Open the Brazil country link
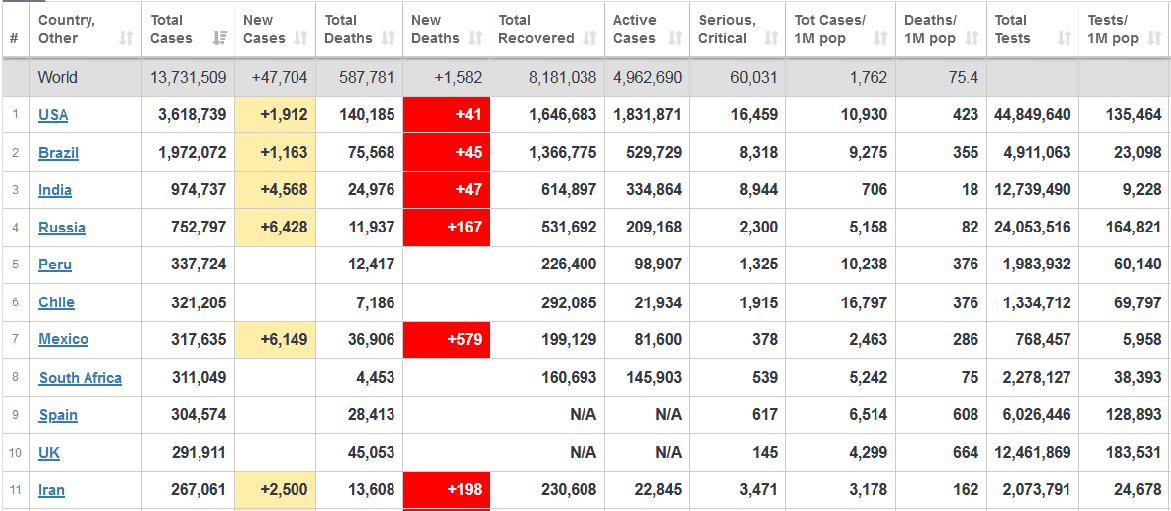Screen dimensions: 1171x511 click(x=58, y=153)
